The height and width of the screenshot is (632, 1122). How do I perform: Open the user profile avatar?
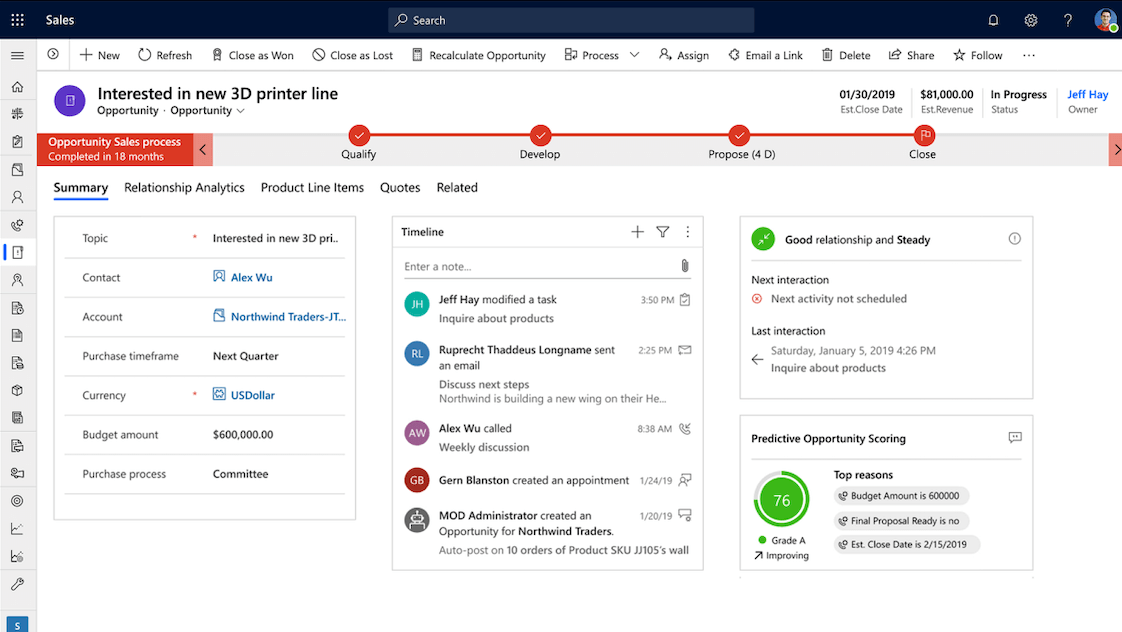[1106, 20]
